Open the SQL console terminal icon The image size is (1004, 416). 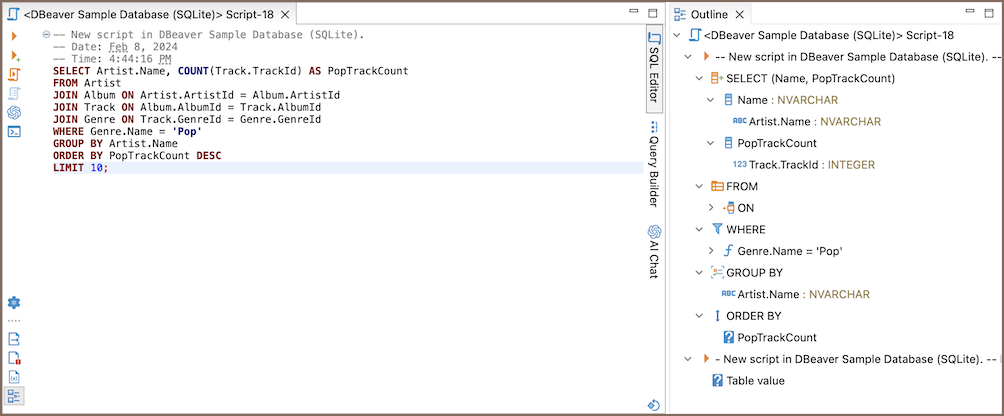coord(14,131)
